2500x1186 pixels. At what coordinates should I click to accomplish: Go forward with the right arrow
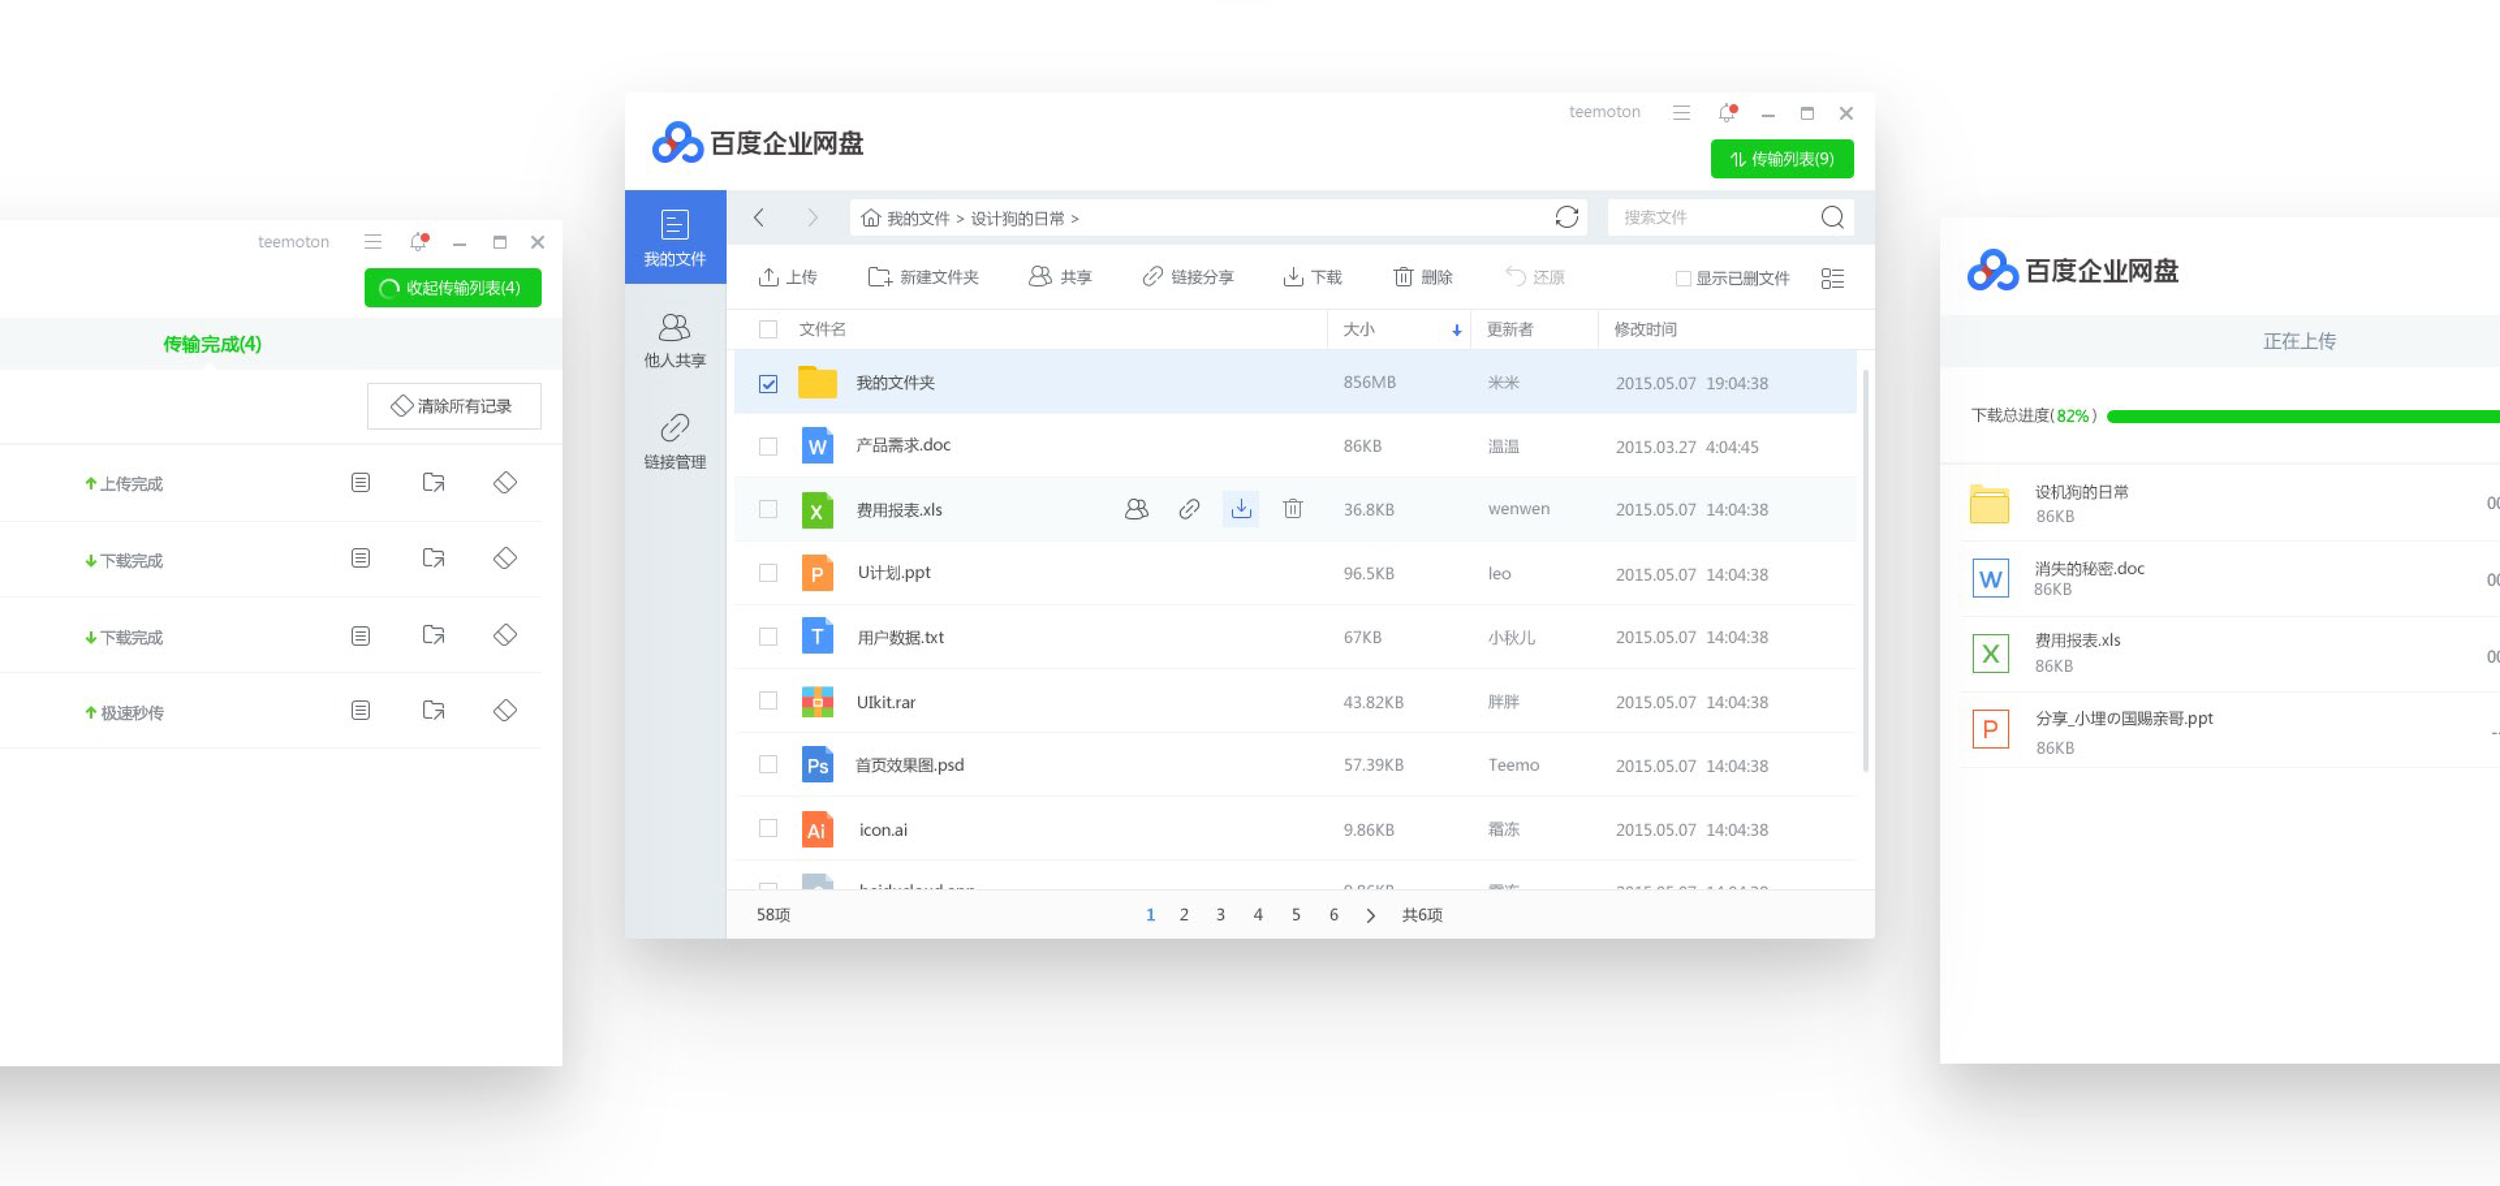(x=812, y=217)
